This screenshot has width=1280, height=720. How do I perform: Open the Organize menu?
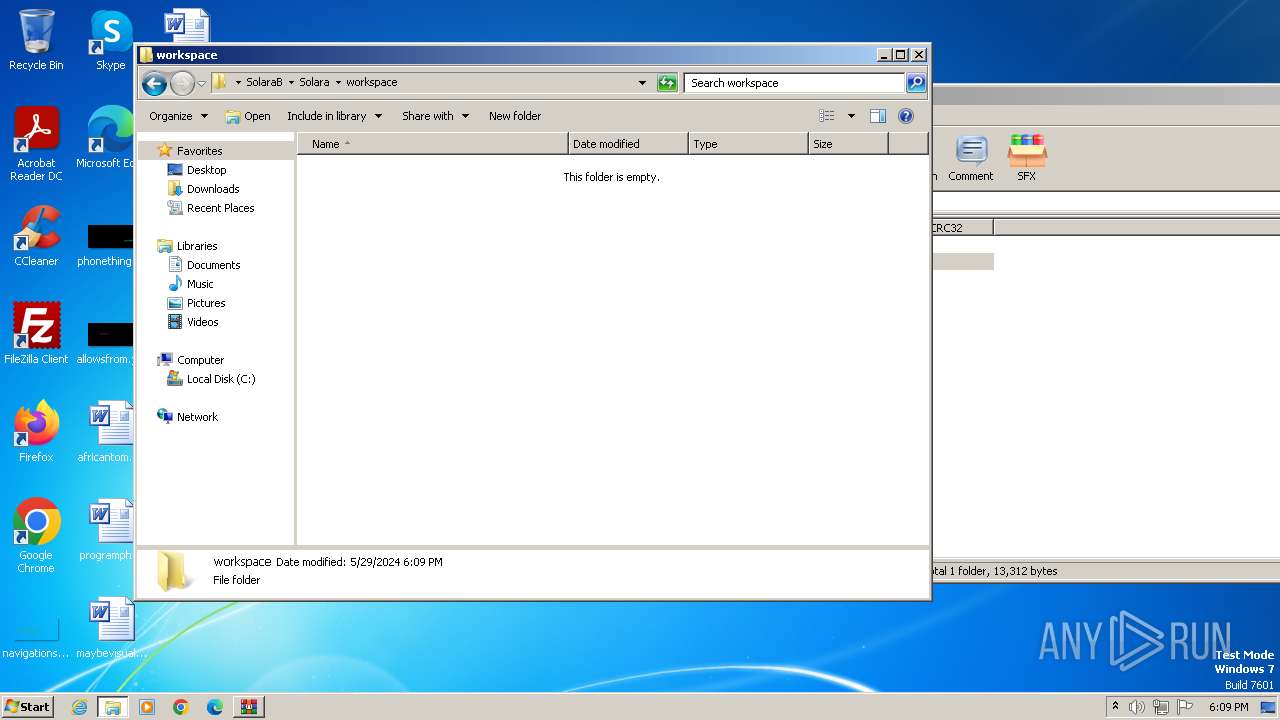click(x=178, y=116)
